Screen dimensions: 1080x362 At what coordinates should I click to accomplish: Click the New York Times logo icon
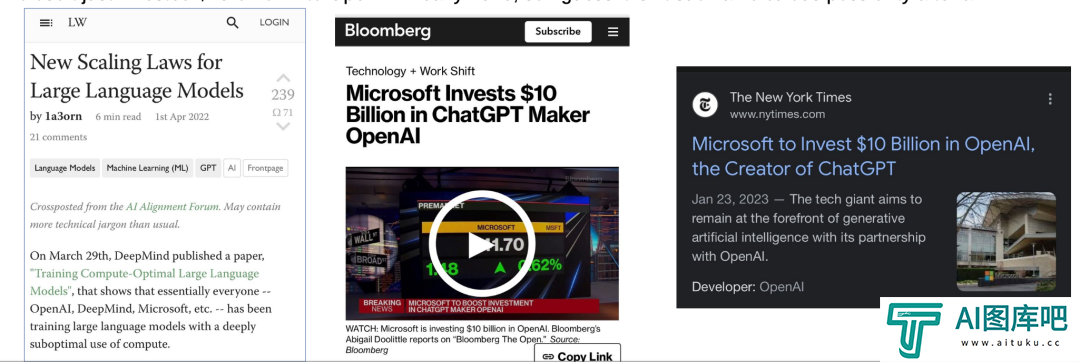[705, 105]
